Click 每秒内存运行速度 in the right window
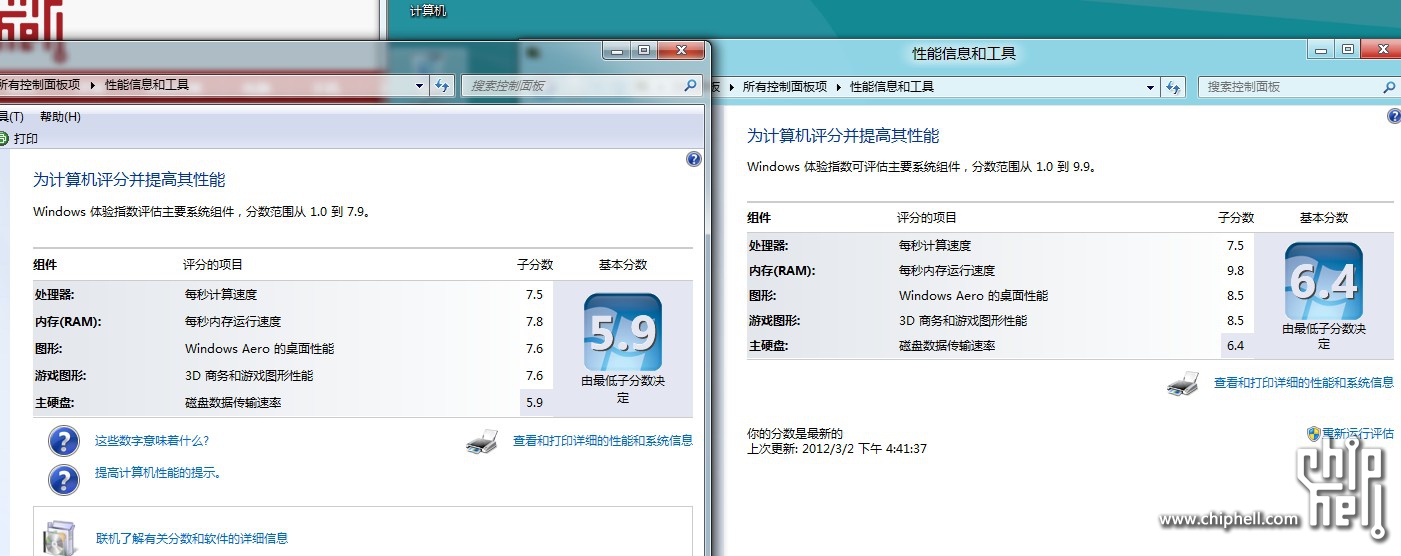 tap(947, 271)
